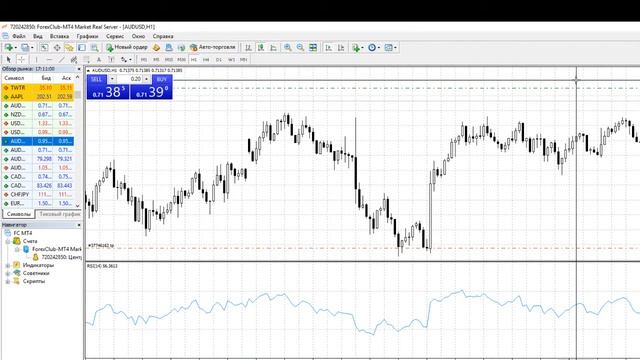The width and height of the screenshot is (640, 360).
Task: Toggle the Market Watch window icon
Action: click(44, 48)
